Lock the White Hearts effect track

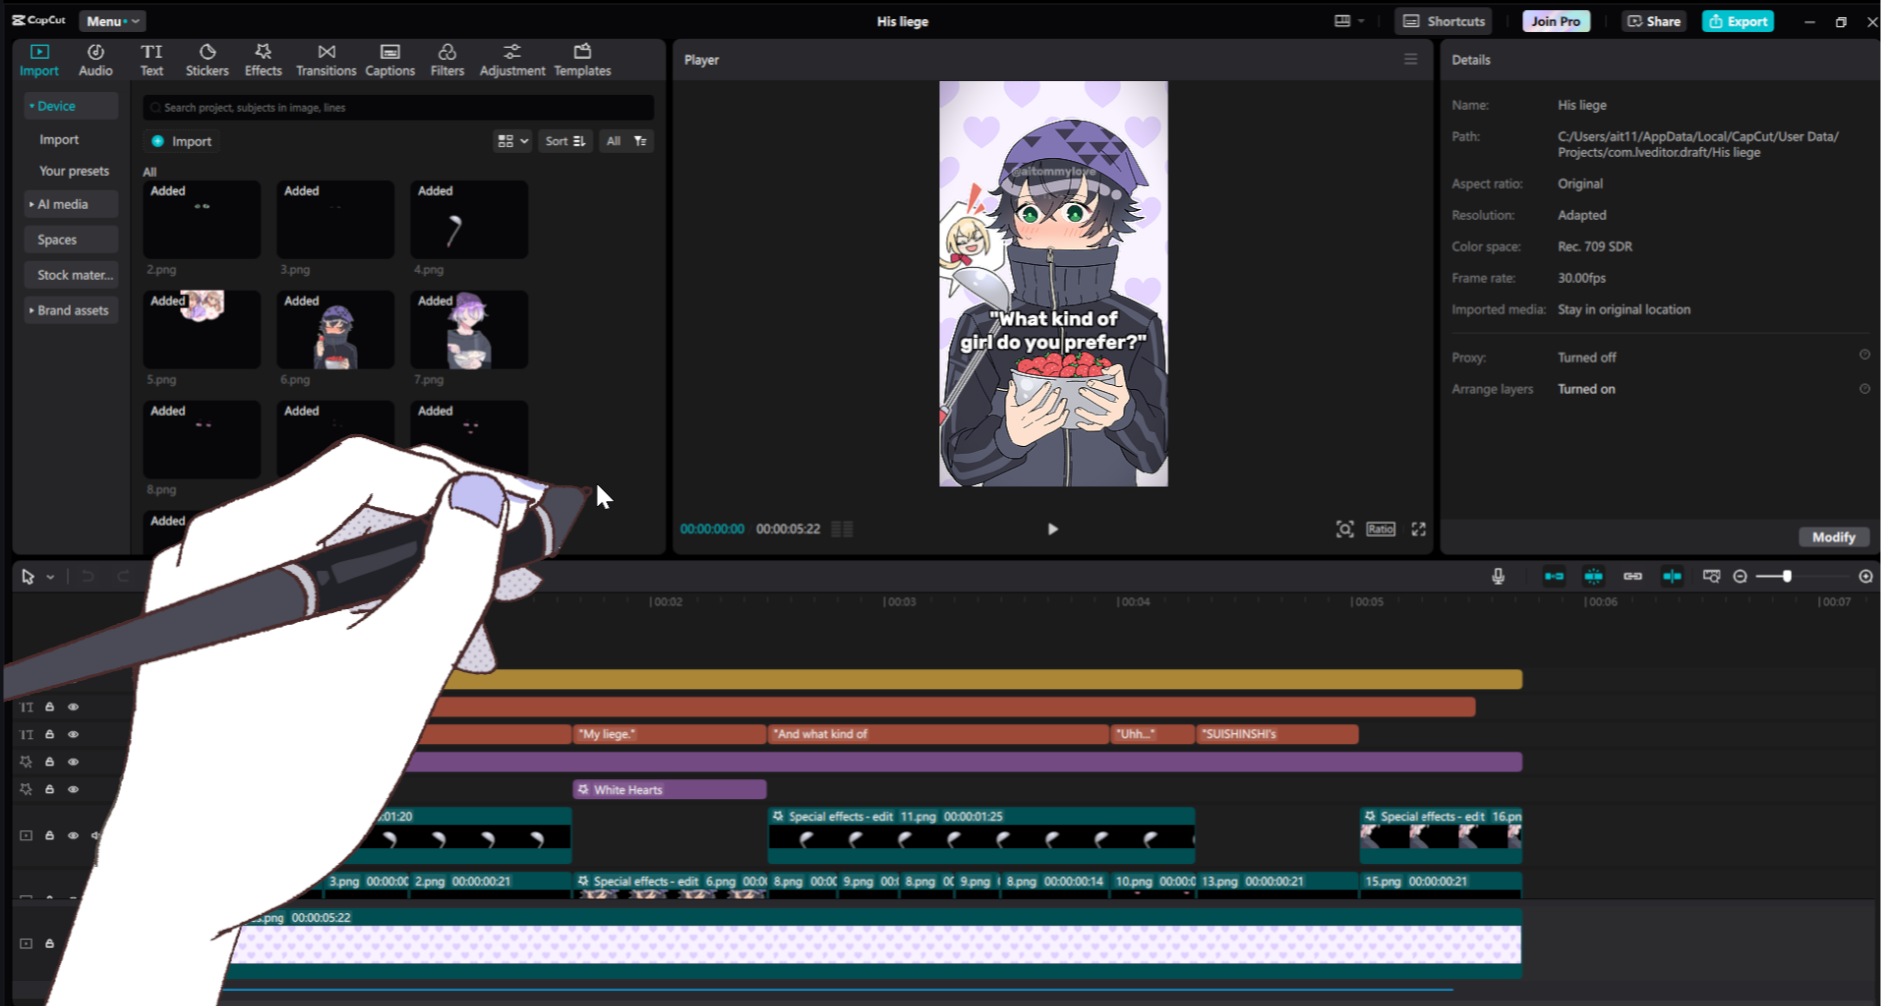pos(49,789)
